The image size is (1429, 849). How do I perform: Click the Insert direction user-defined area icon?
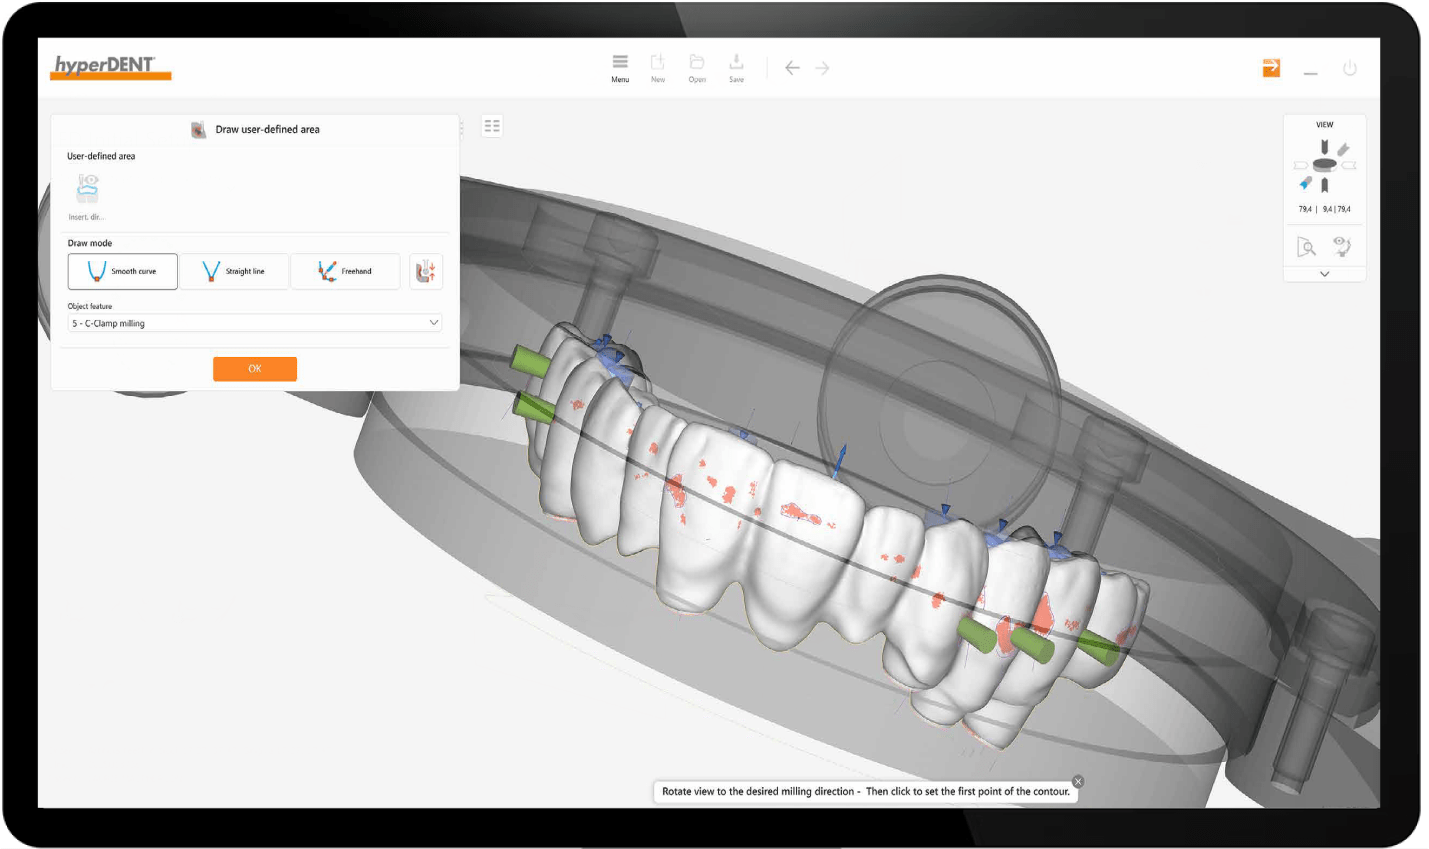(x=88, y=189)
